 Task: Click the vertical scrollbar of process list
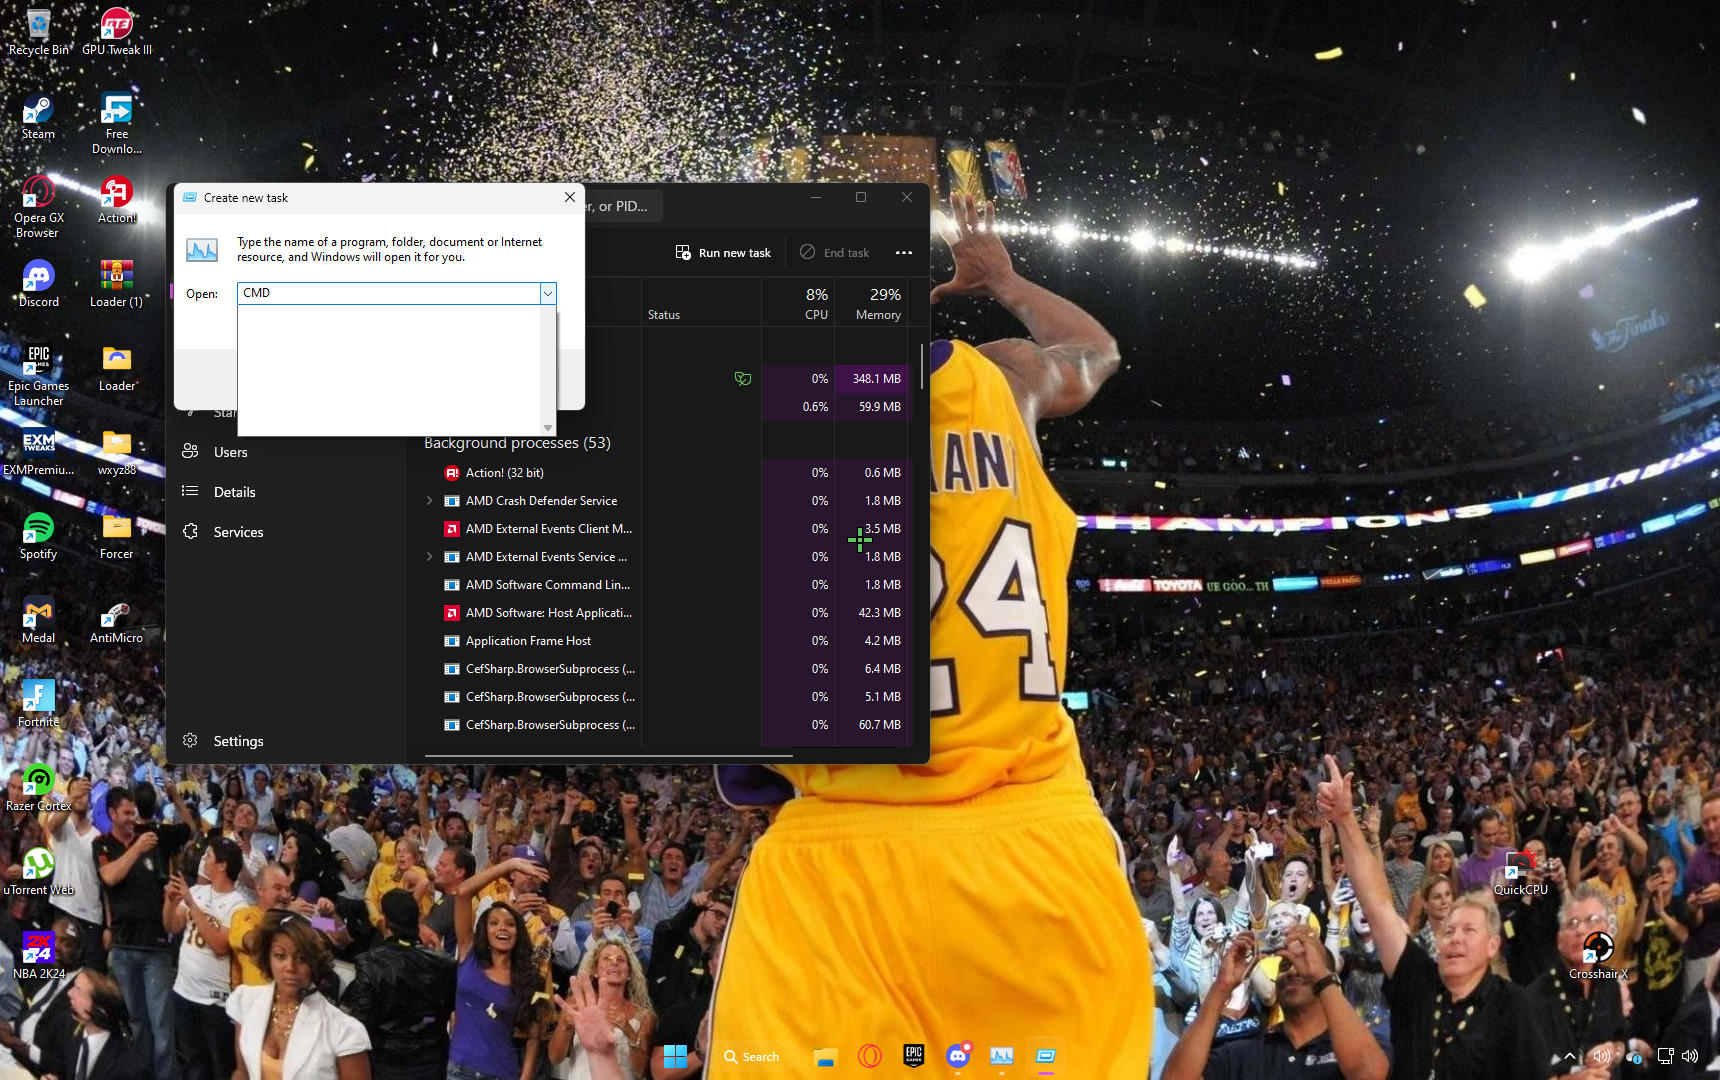921,365
